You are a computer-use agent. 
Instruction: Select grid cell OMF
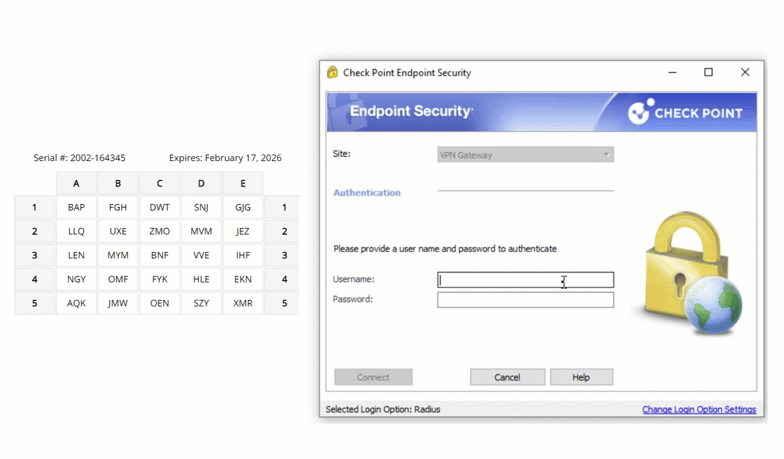(x=118, y=279)
